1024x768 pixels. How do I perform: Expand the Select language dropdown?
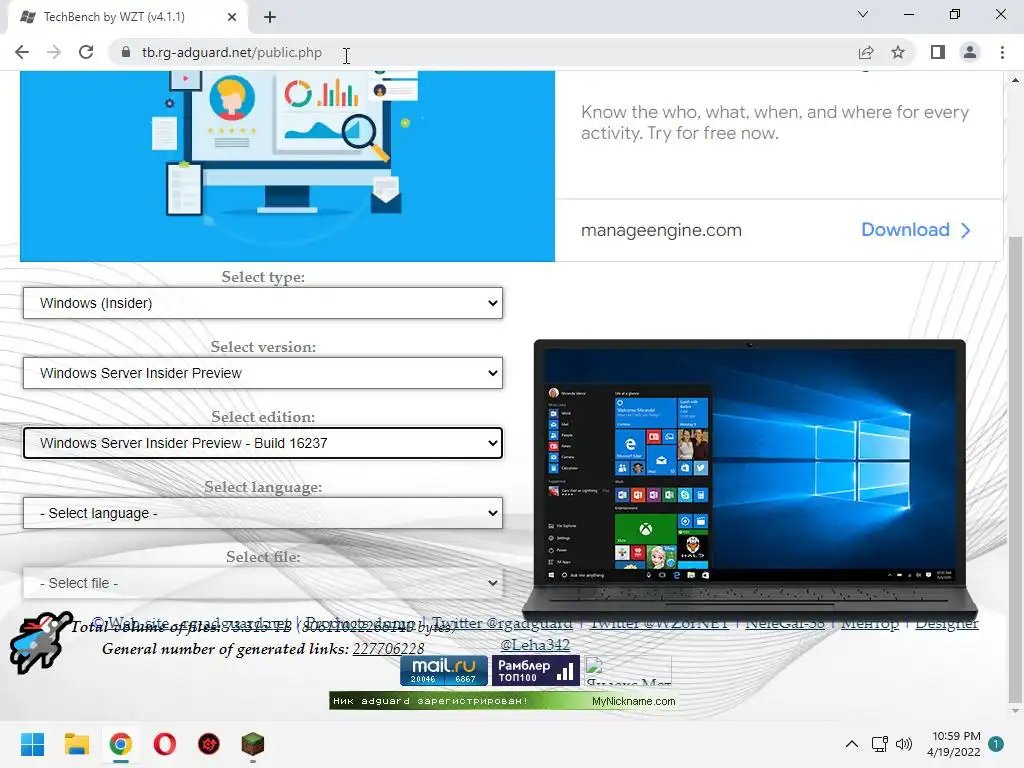[263, 513]
